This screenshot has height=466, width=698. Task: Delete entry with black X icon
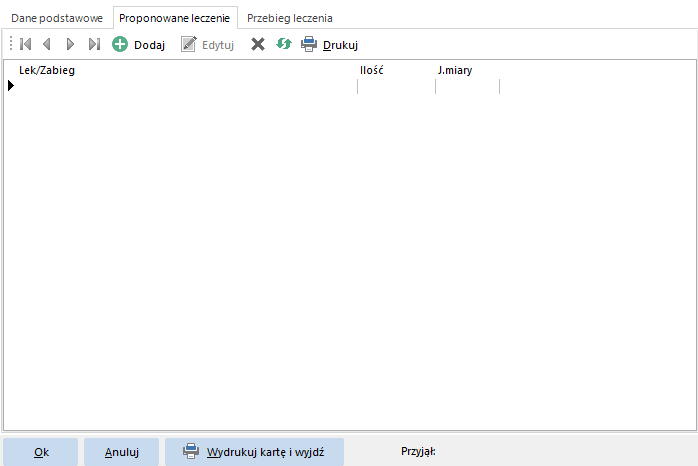coord(258,44)
